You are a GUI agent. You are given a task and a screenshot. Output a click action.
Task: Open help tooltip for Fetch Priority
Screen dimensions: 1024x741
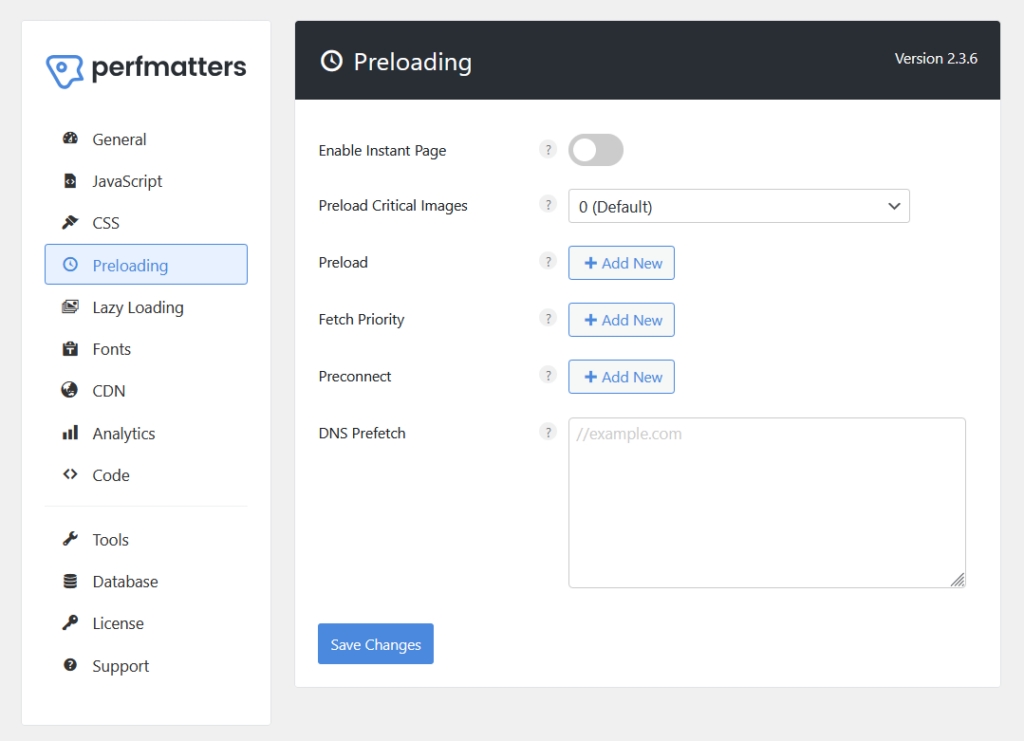coord(548,319)
